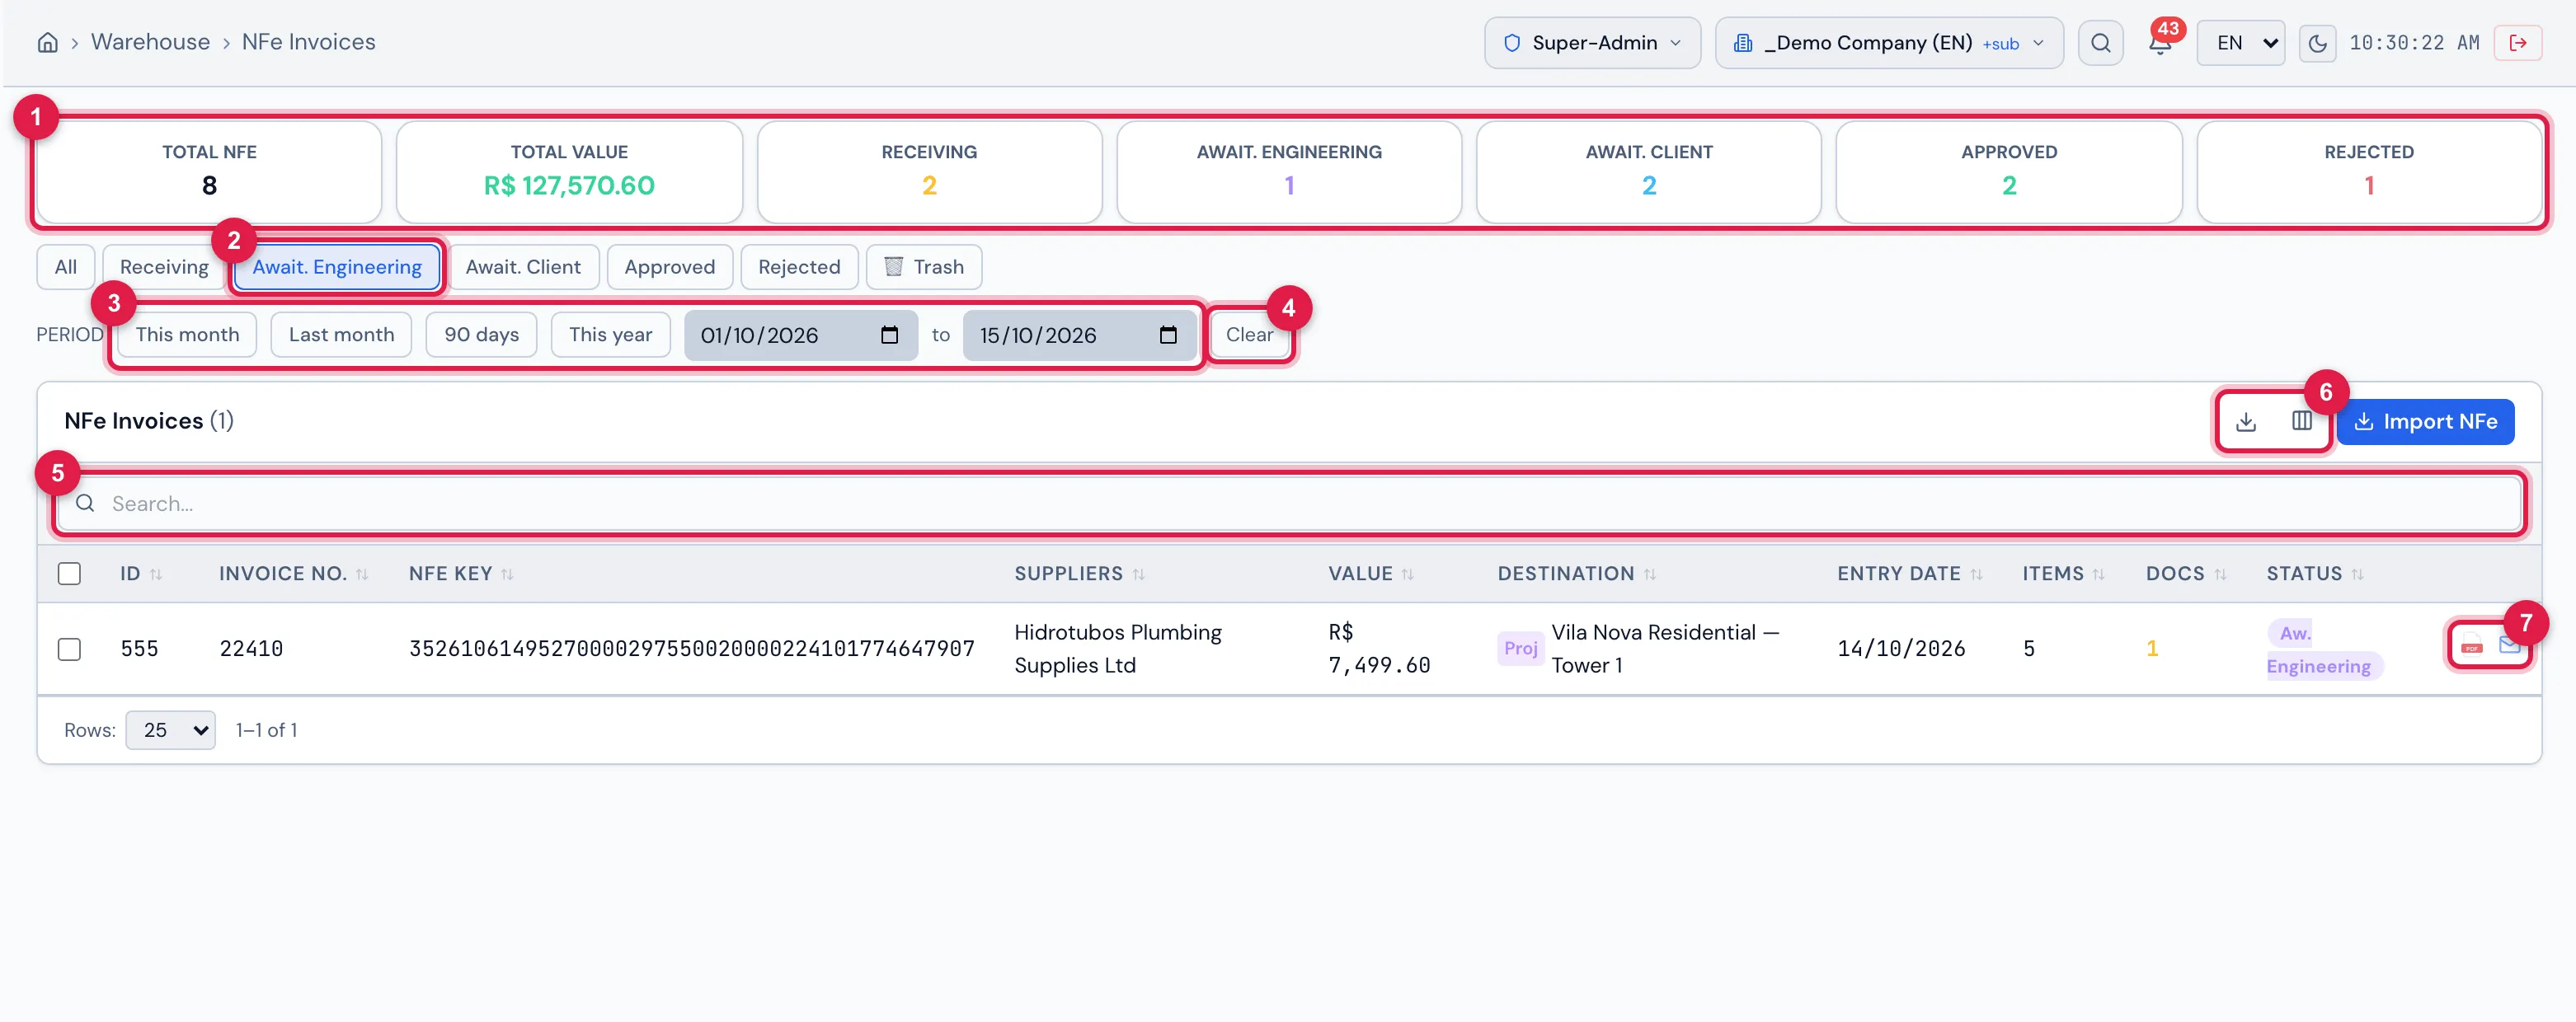The image size is (2576, 1022).
Task: Switch to the Approved tab
Action: tap(670, 267)
